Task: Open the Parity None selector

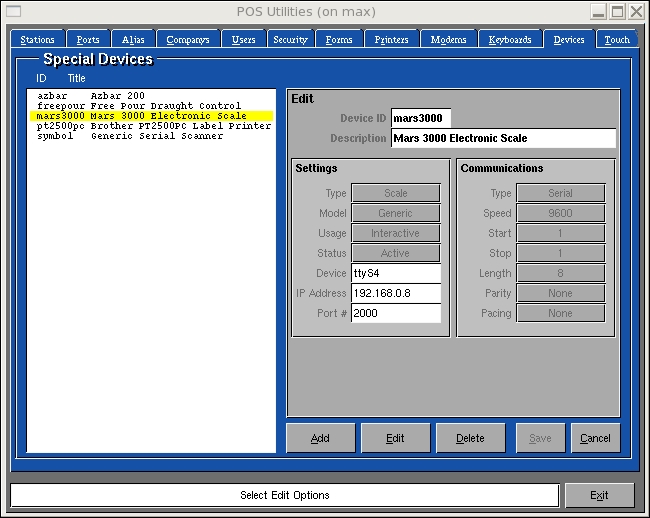Action: pos(560,293)
